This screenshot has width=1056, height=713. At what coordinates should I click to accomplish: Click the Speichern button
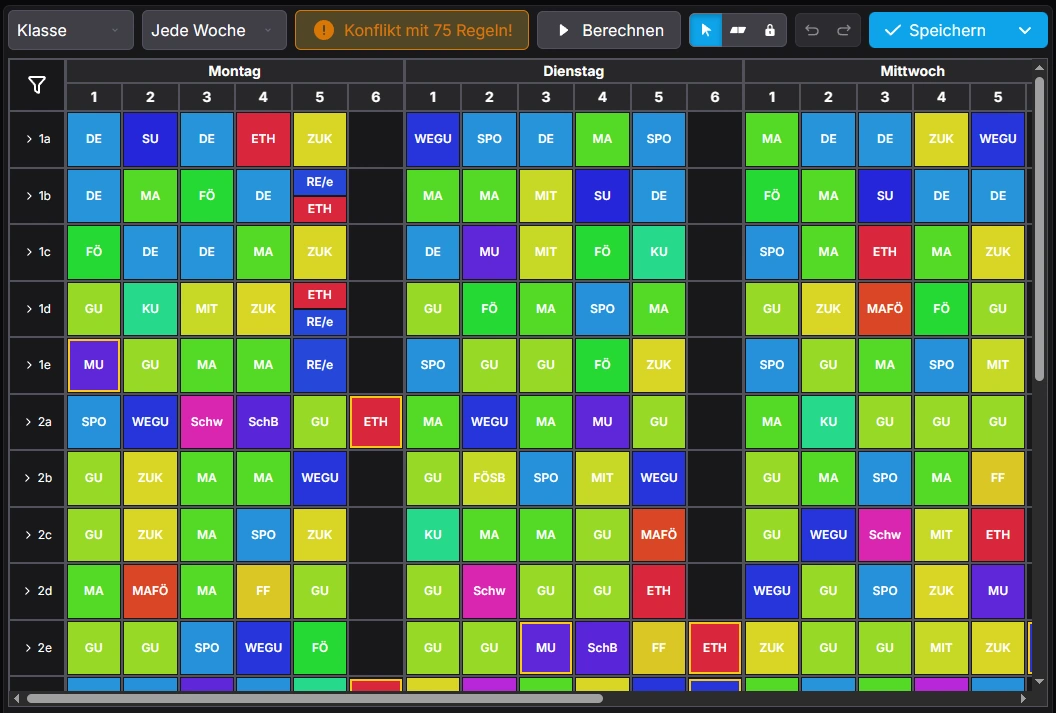936,30
